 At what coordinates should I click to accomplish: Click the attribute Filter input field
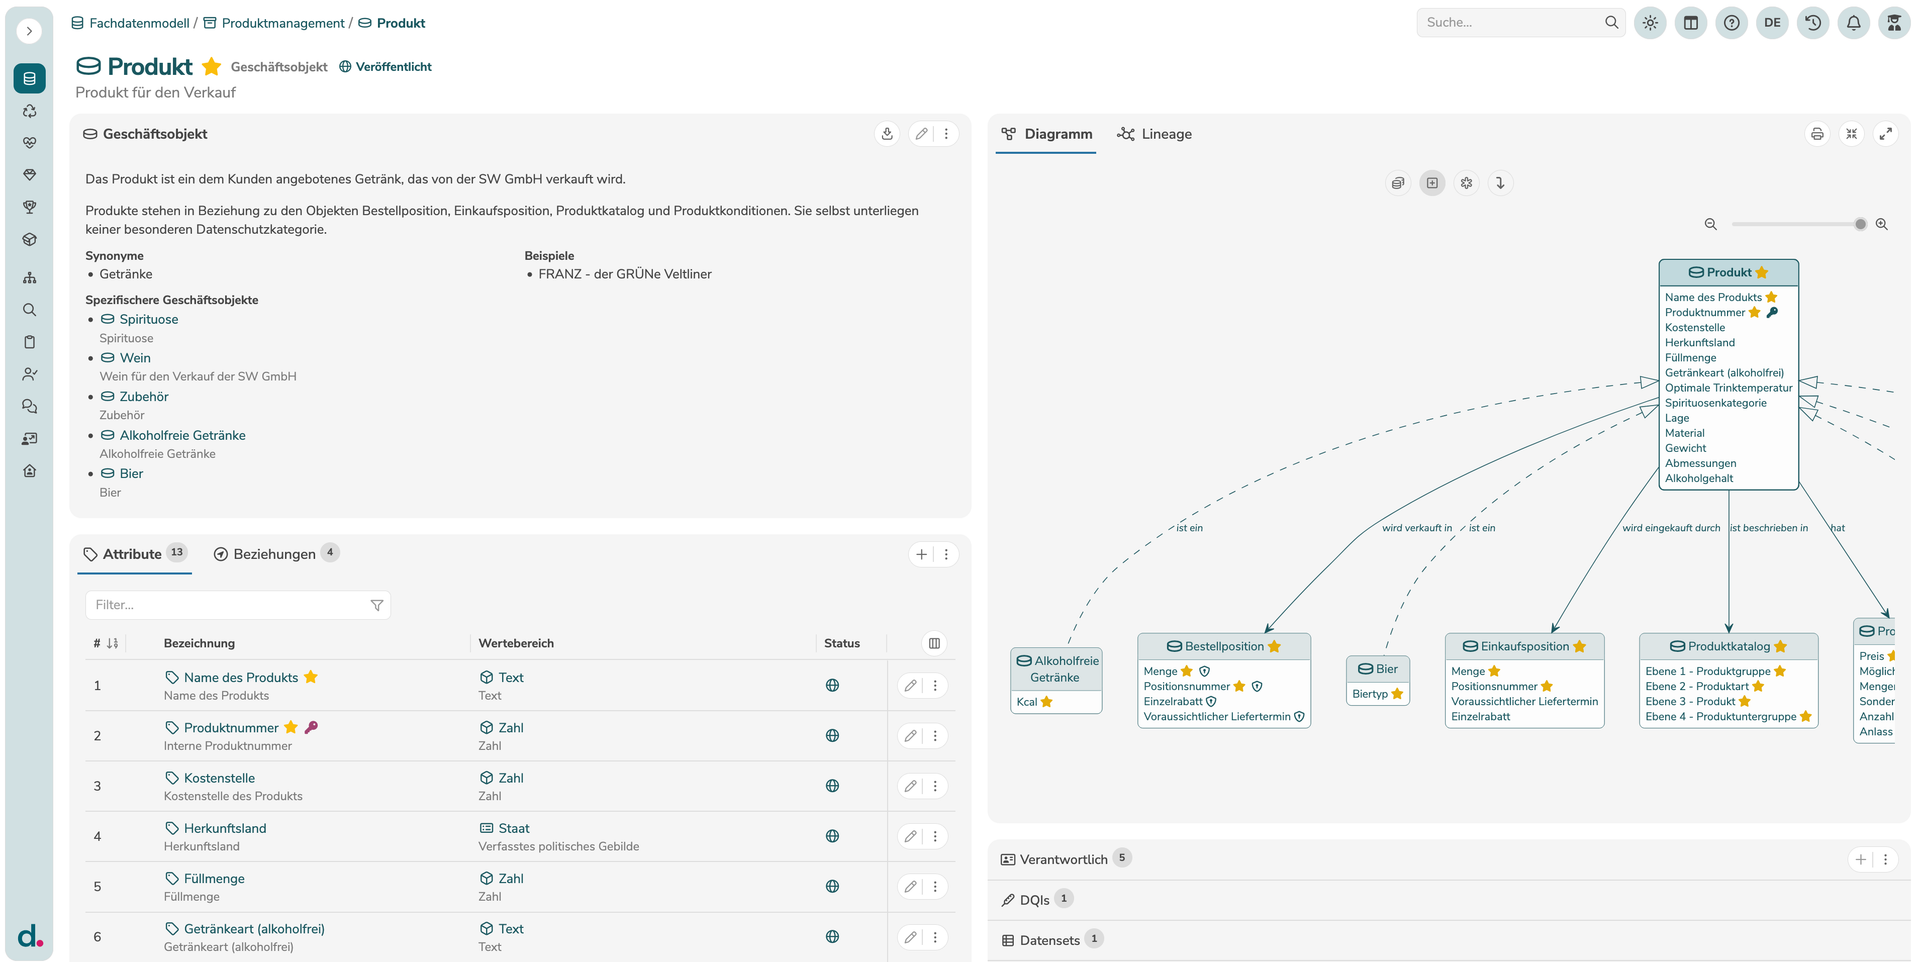230,605
